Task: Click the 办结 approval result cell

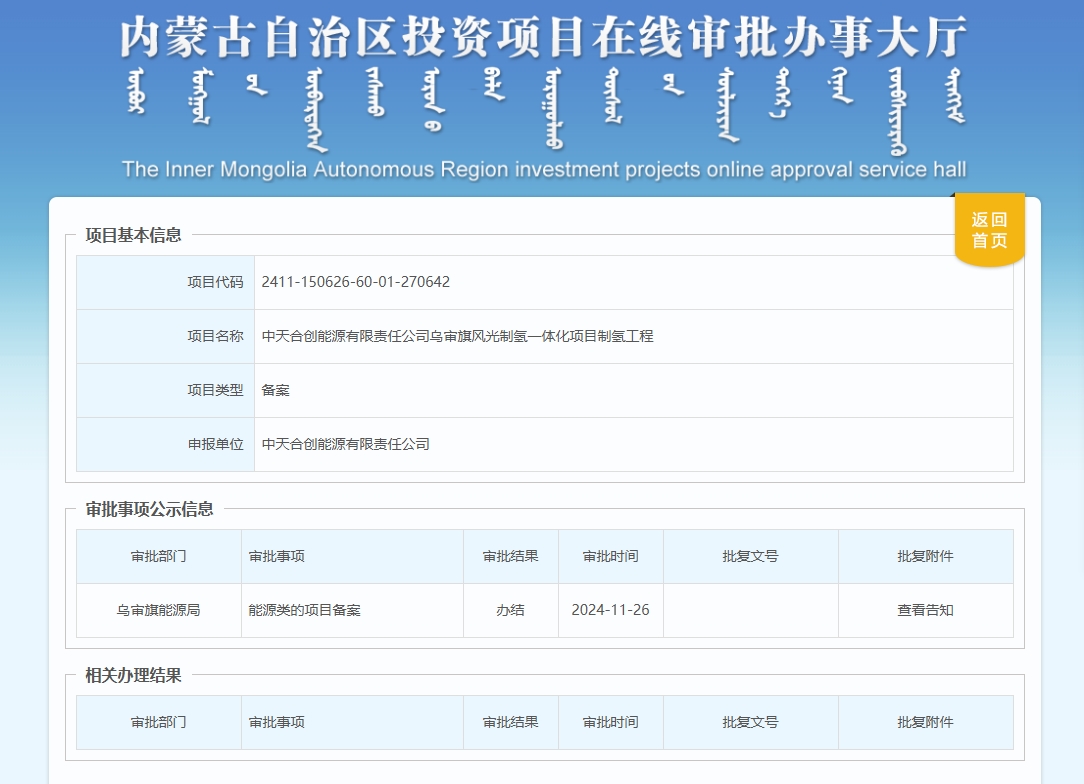Action: coord(510,610)
